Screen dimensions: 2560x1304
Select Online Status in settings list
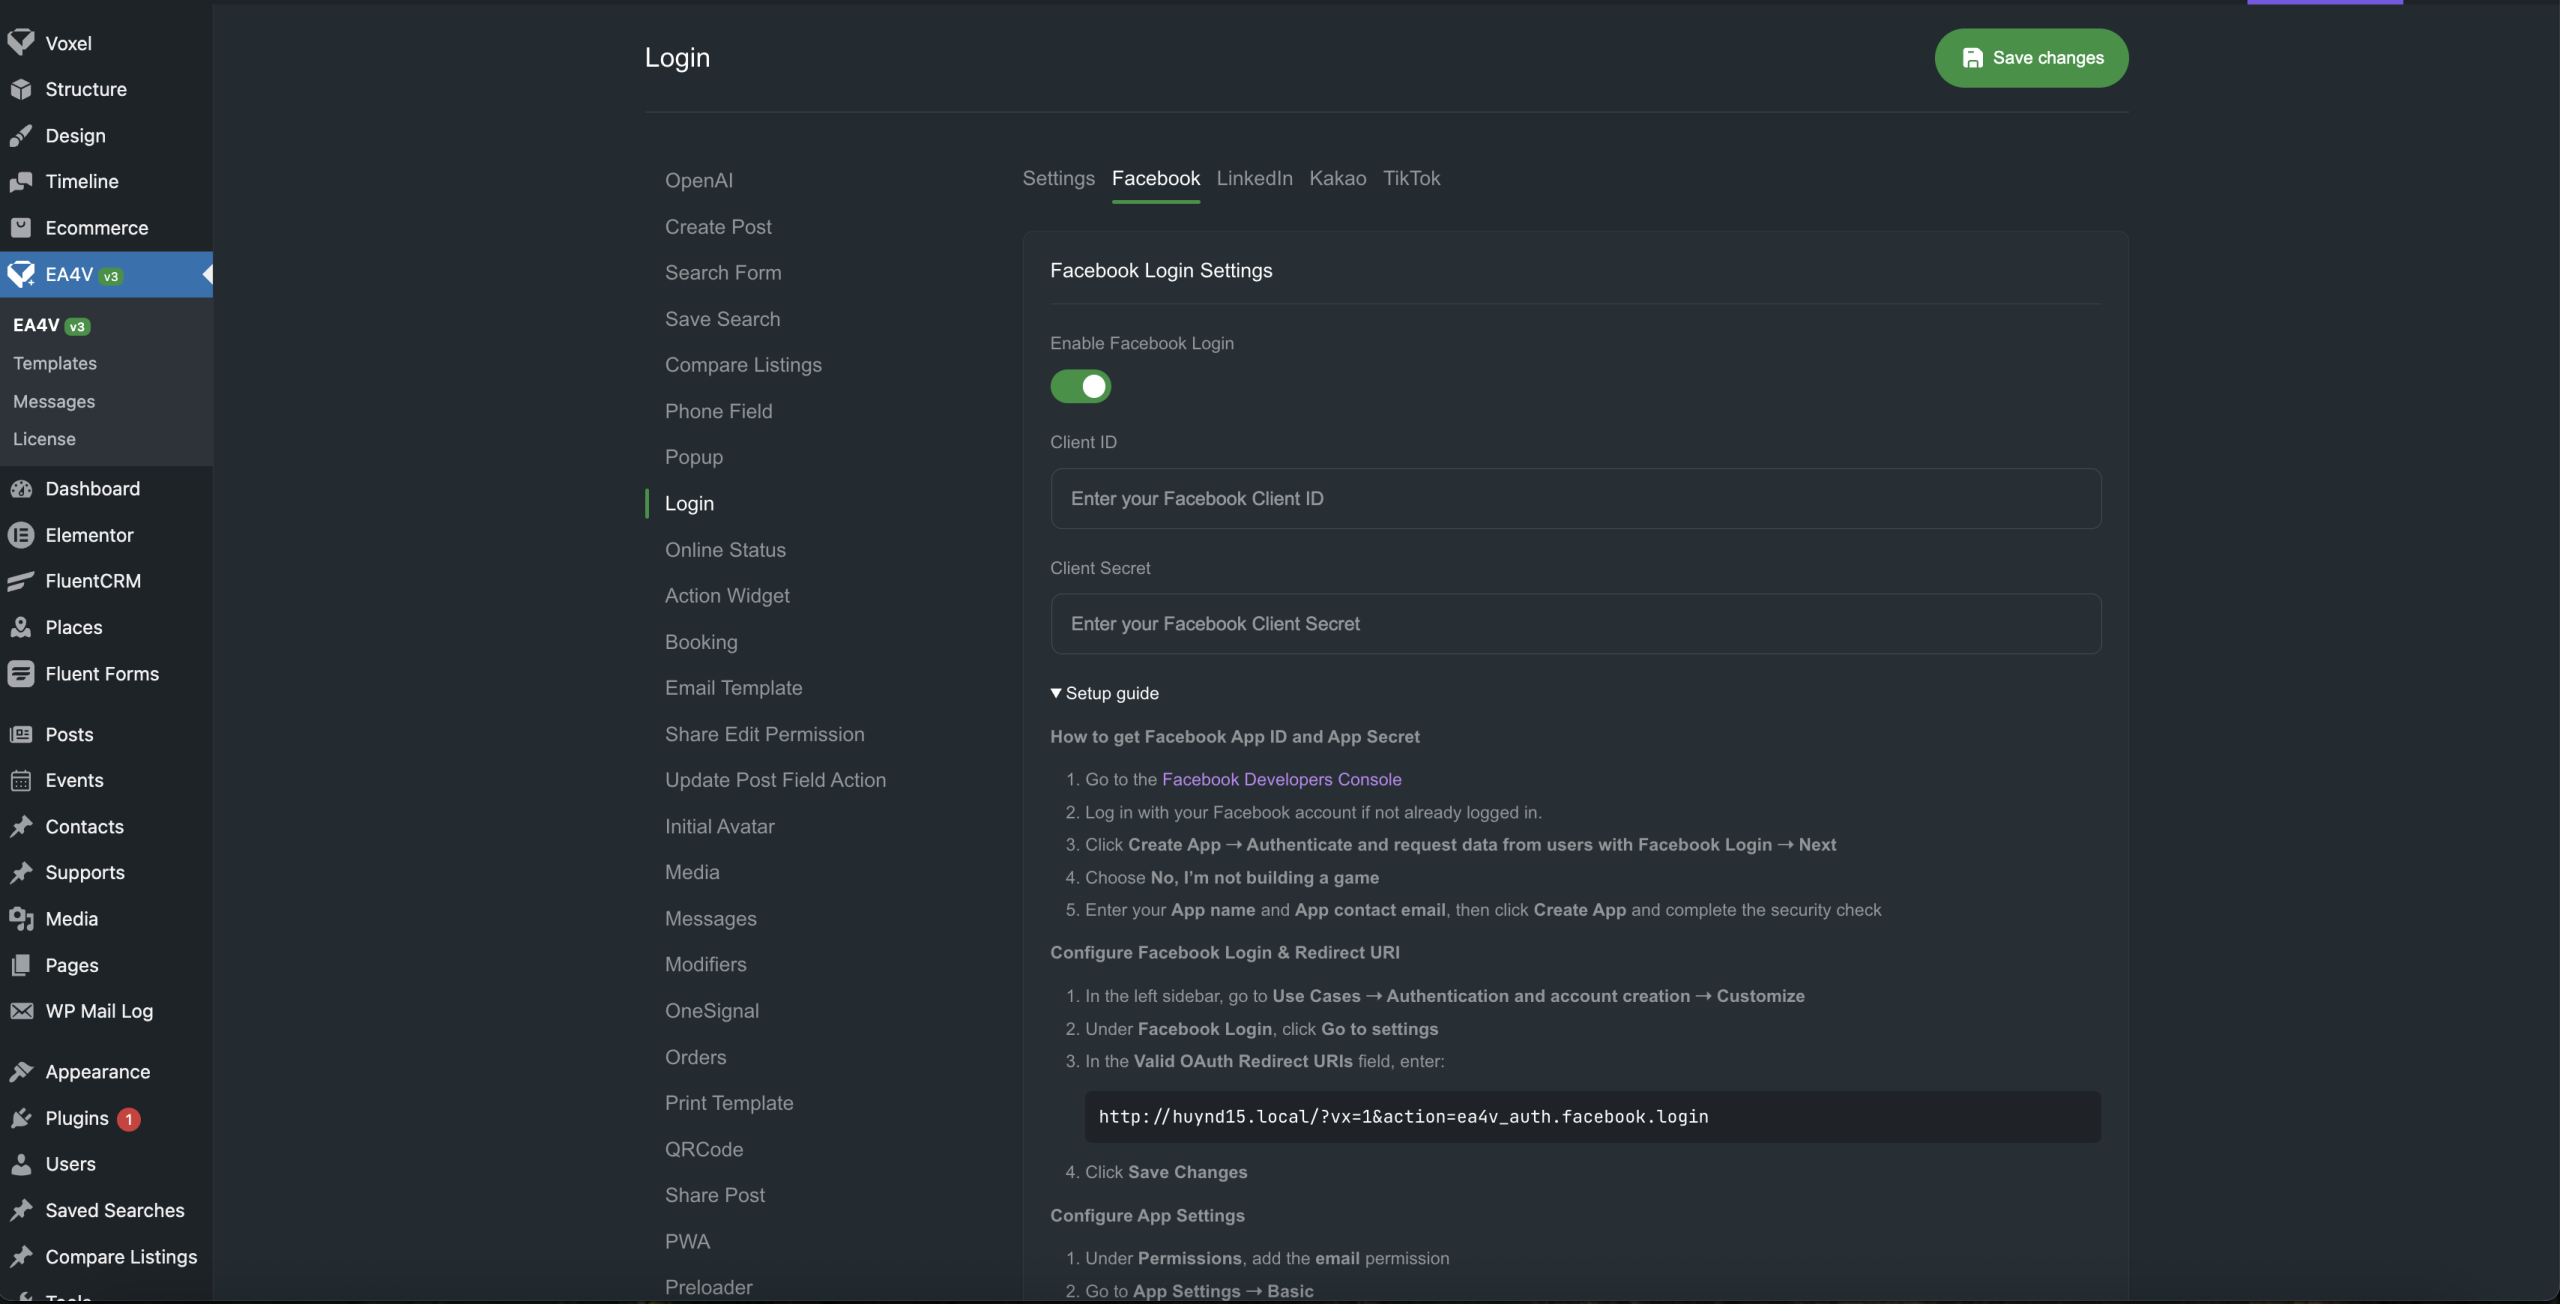click(725, 549)
